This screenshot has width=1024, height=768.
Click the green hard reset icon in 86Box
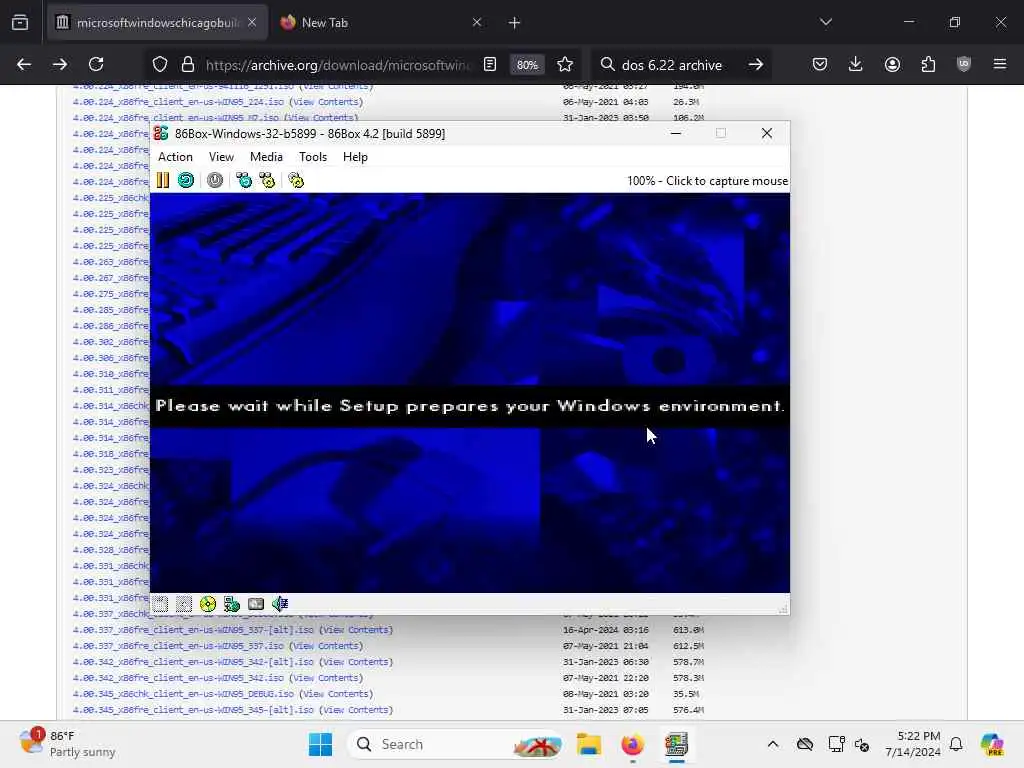coord(186,180)
